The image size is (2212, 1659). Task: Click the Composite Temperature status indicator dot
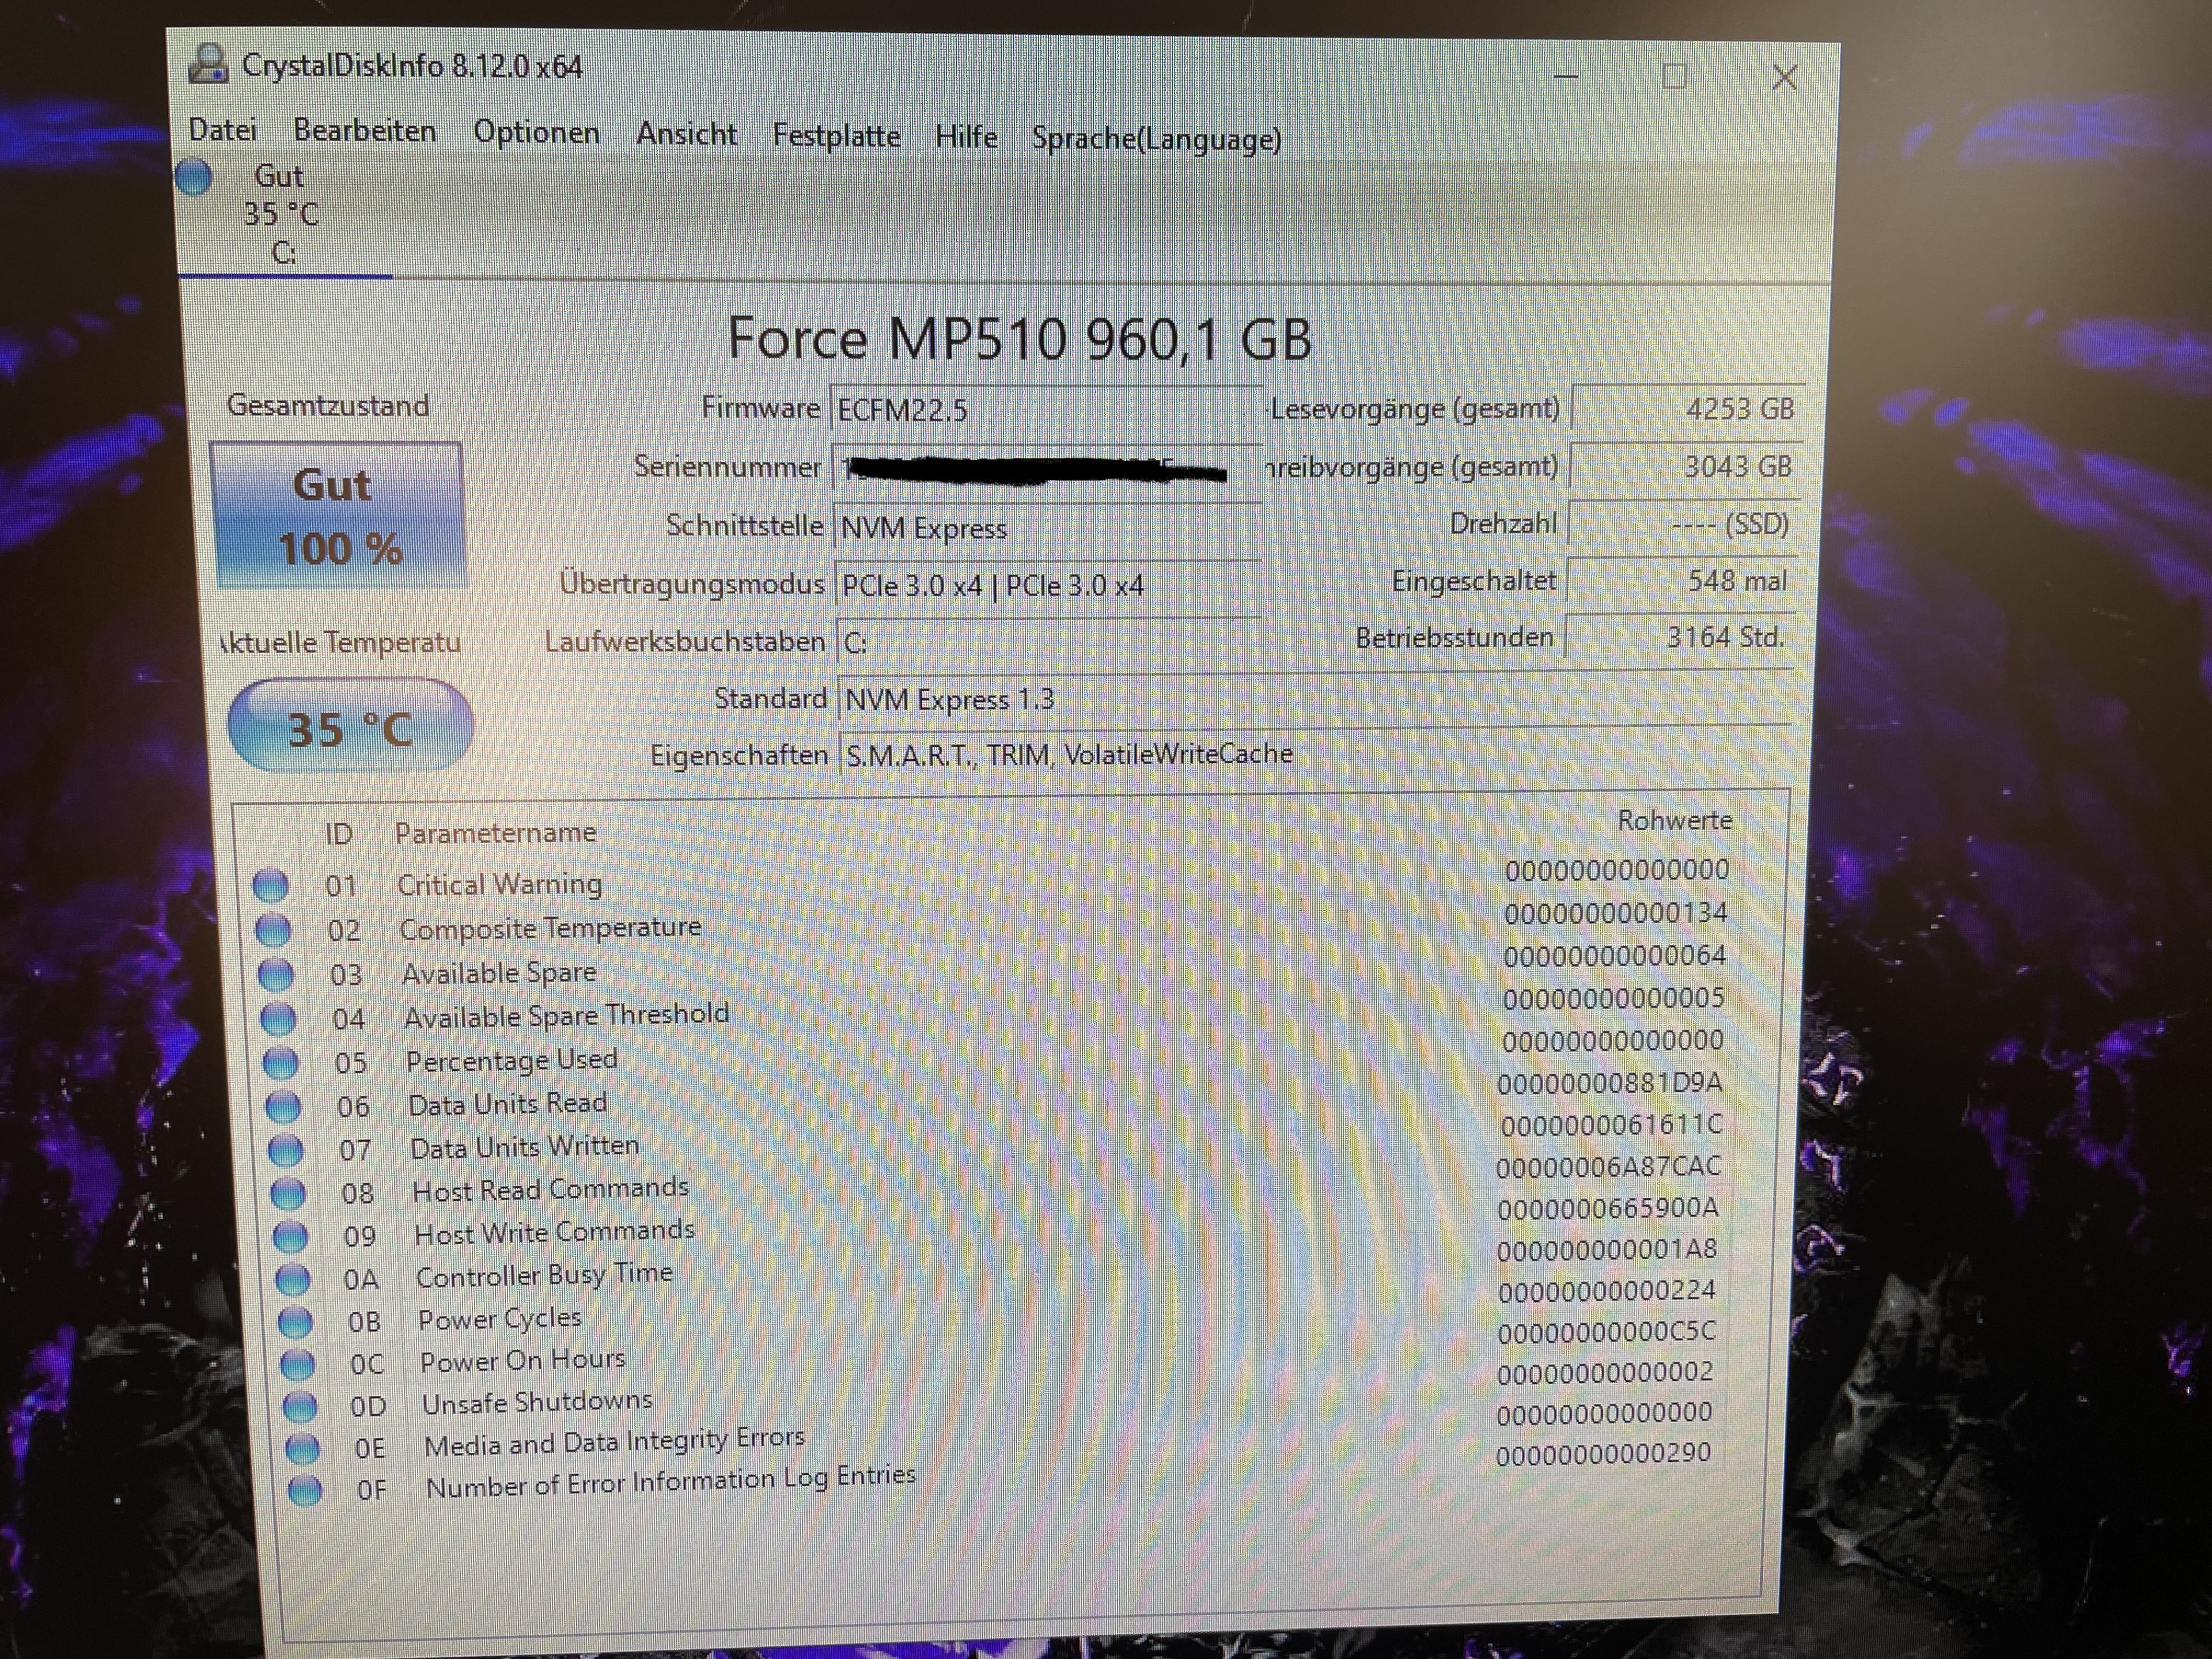point(272,930)
